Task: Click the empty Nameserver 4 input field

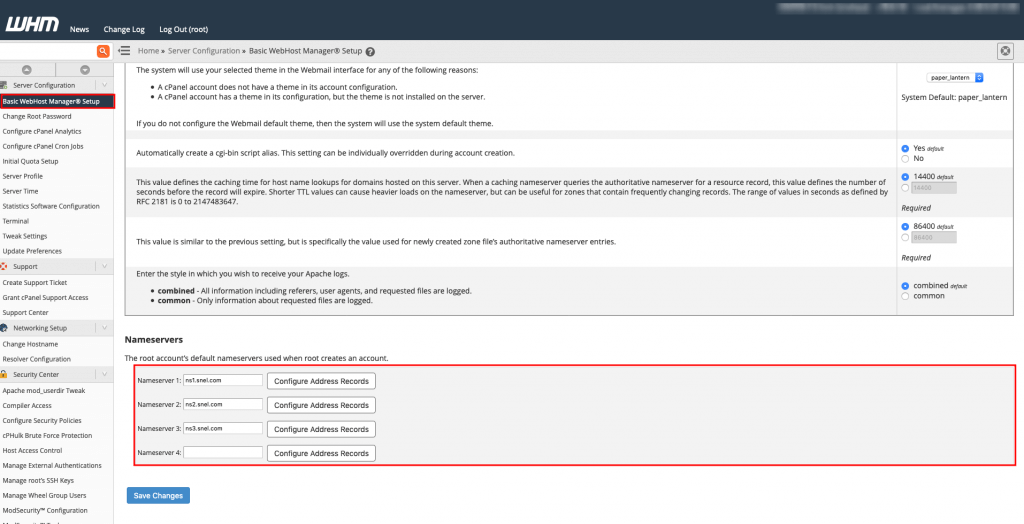Action: (x=223, y=453)
